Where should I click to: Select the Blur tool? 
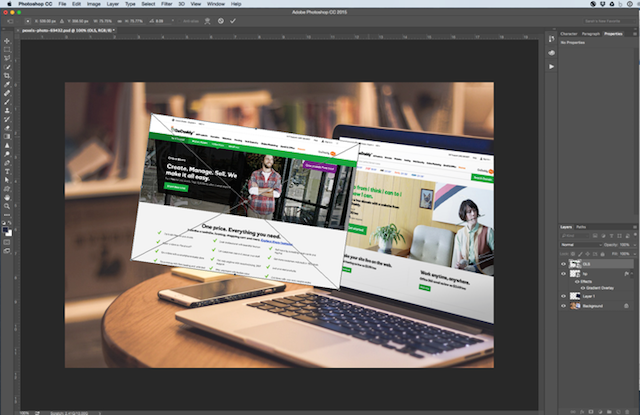point(7,145)
